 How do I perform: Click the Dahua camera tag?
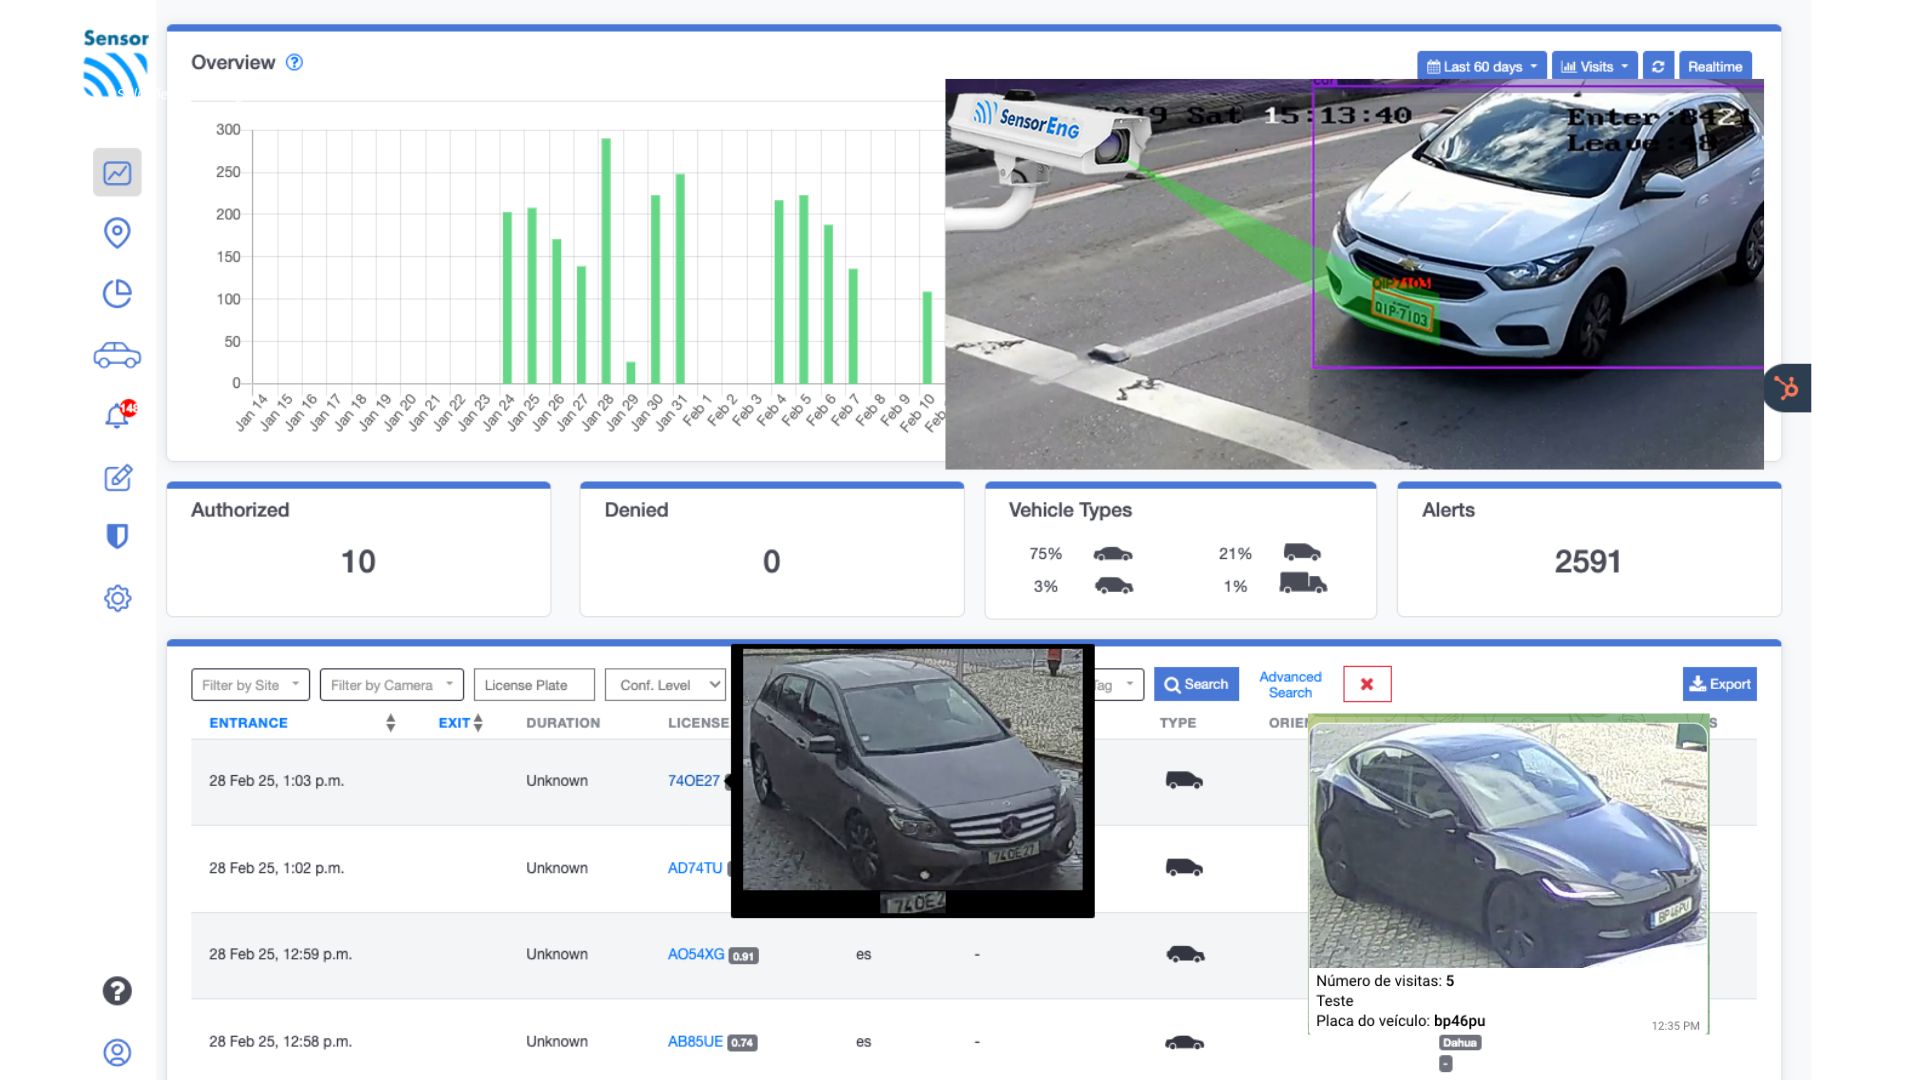click(1460, 1043)
